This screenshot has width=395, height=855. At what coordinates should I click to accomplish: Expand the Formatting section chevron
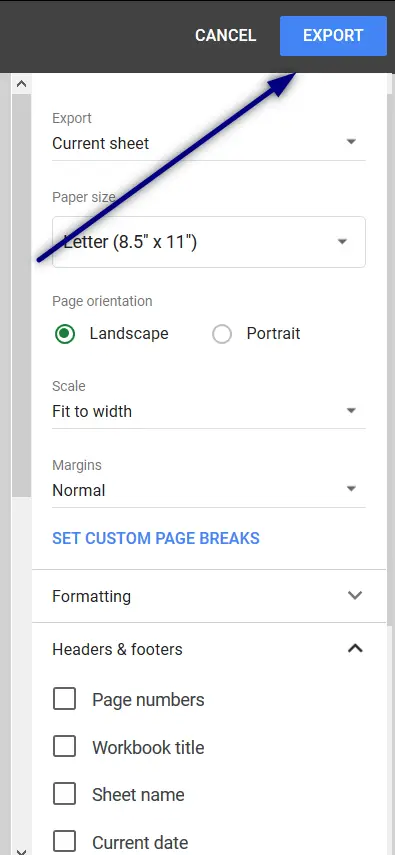point(355,595)
